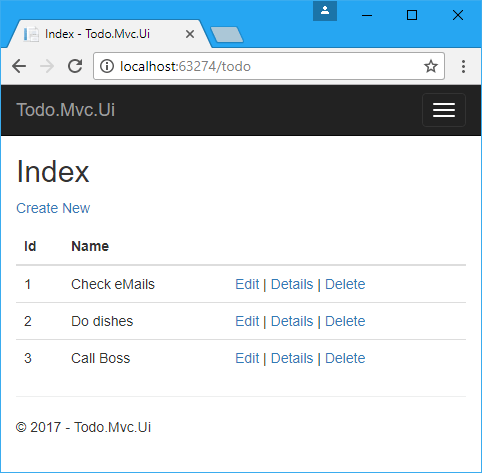The height and width of the screenshot is (473, 482).
Task: Edit the Check eMails item
Action: 247,284
